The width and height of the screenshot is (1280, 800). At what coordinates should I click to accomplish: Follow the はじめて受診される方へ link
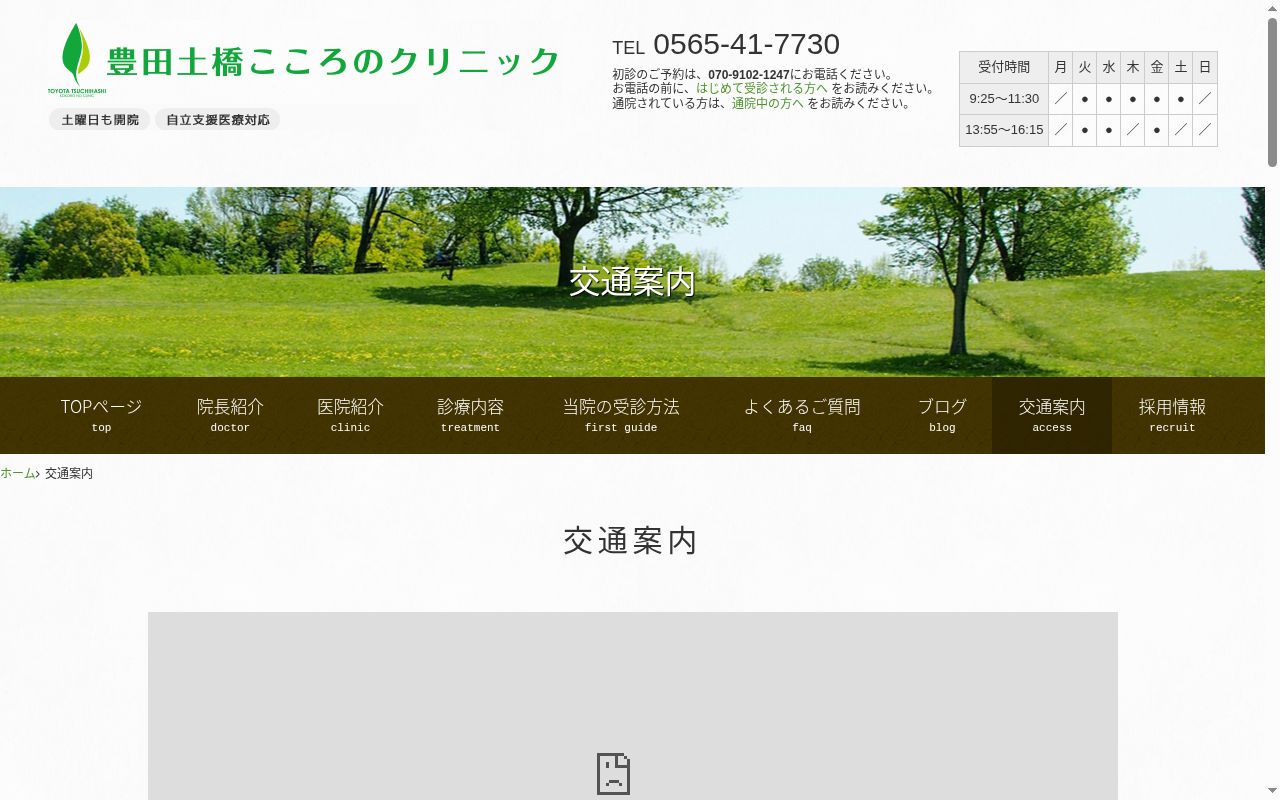point(762,88)
